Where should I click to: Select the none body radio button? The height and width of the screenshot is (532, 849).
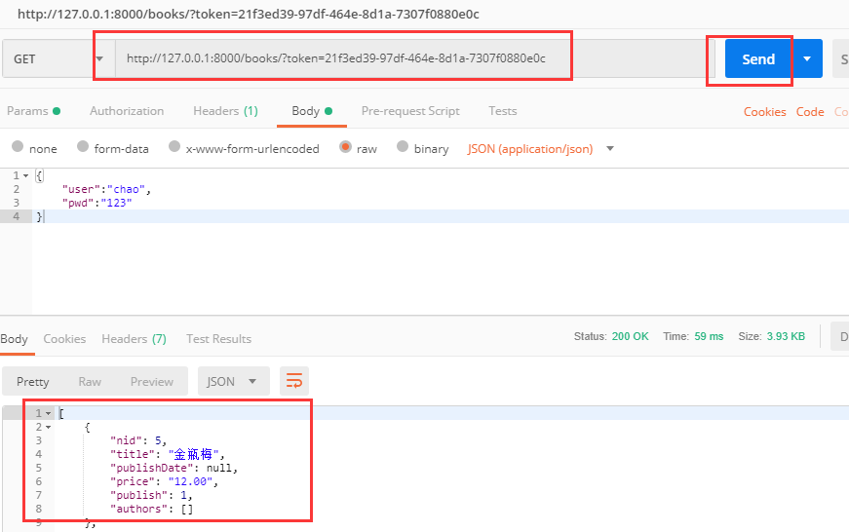18,147
